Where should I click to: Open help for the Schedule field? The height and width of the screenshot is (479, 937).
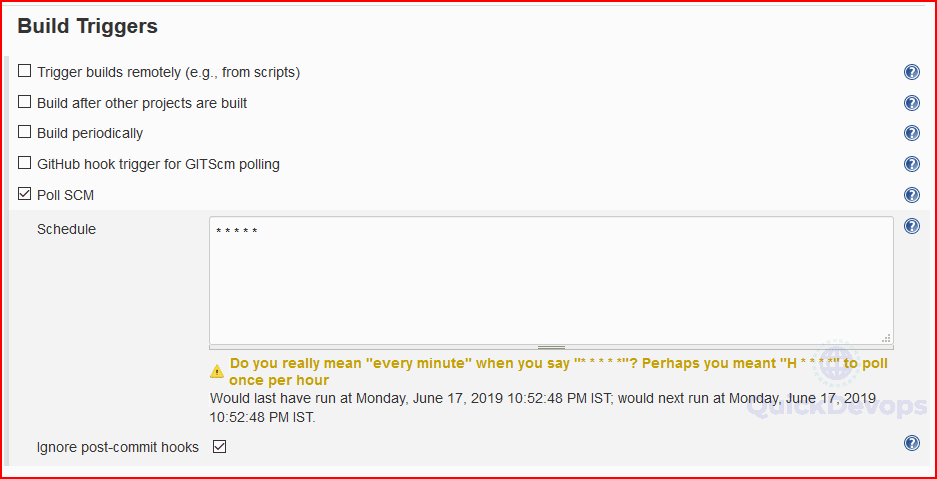click(911, 226)
